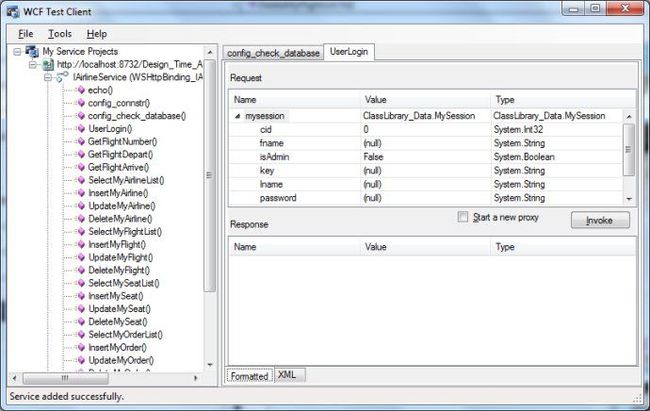Collapse the mysession parameter row
650x411 pixels.
[x=237, y=116]
